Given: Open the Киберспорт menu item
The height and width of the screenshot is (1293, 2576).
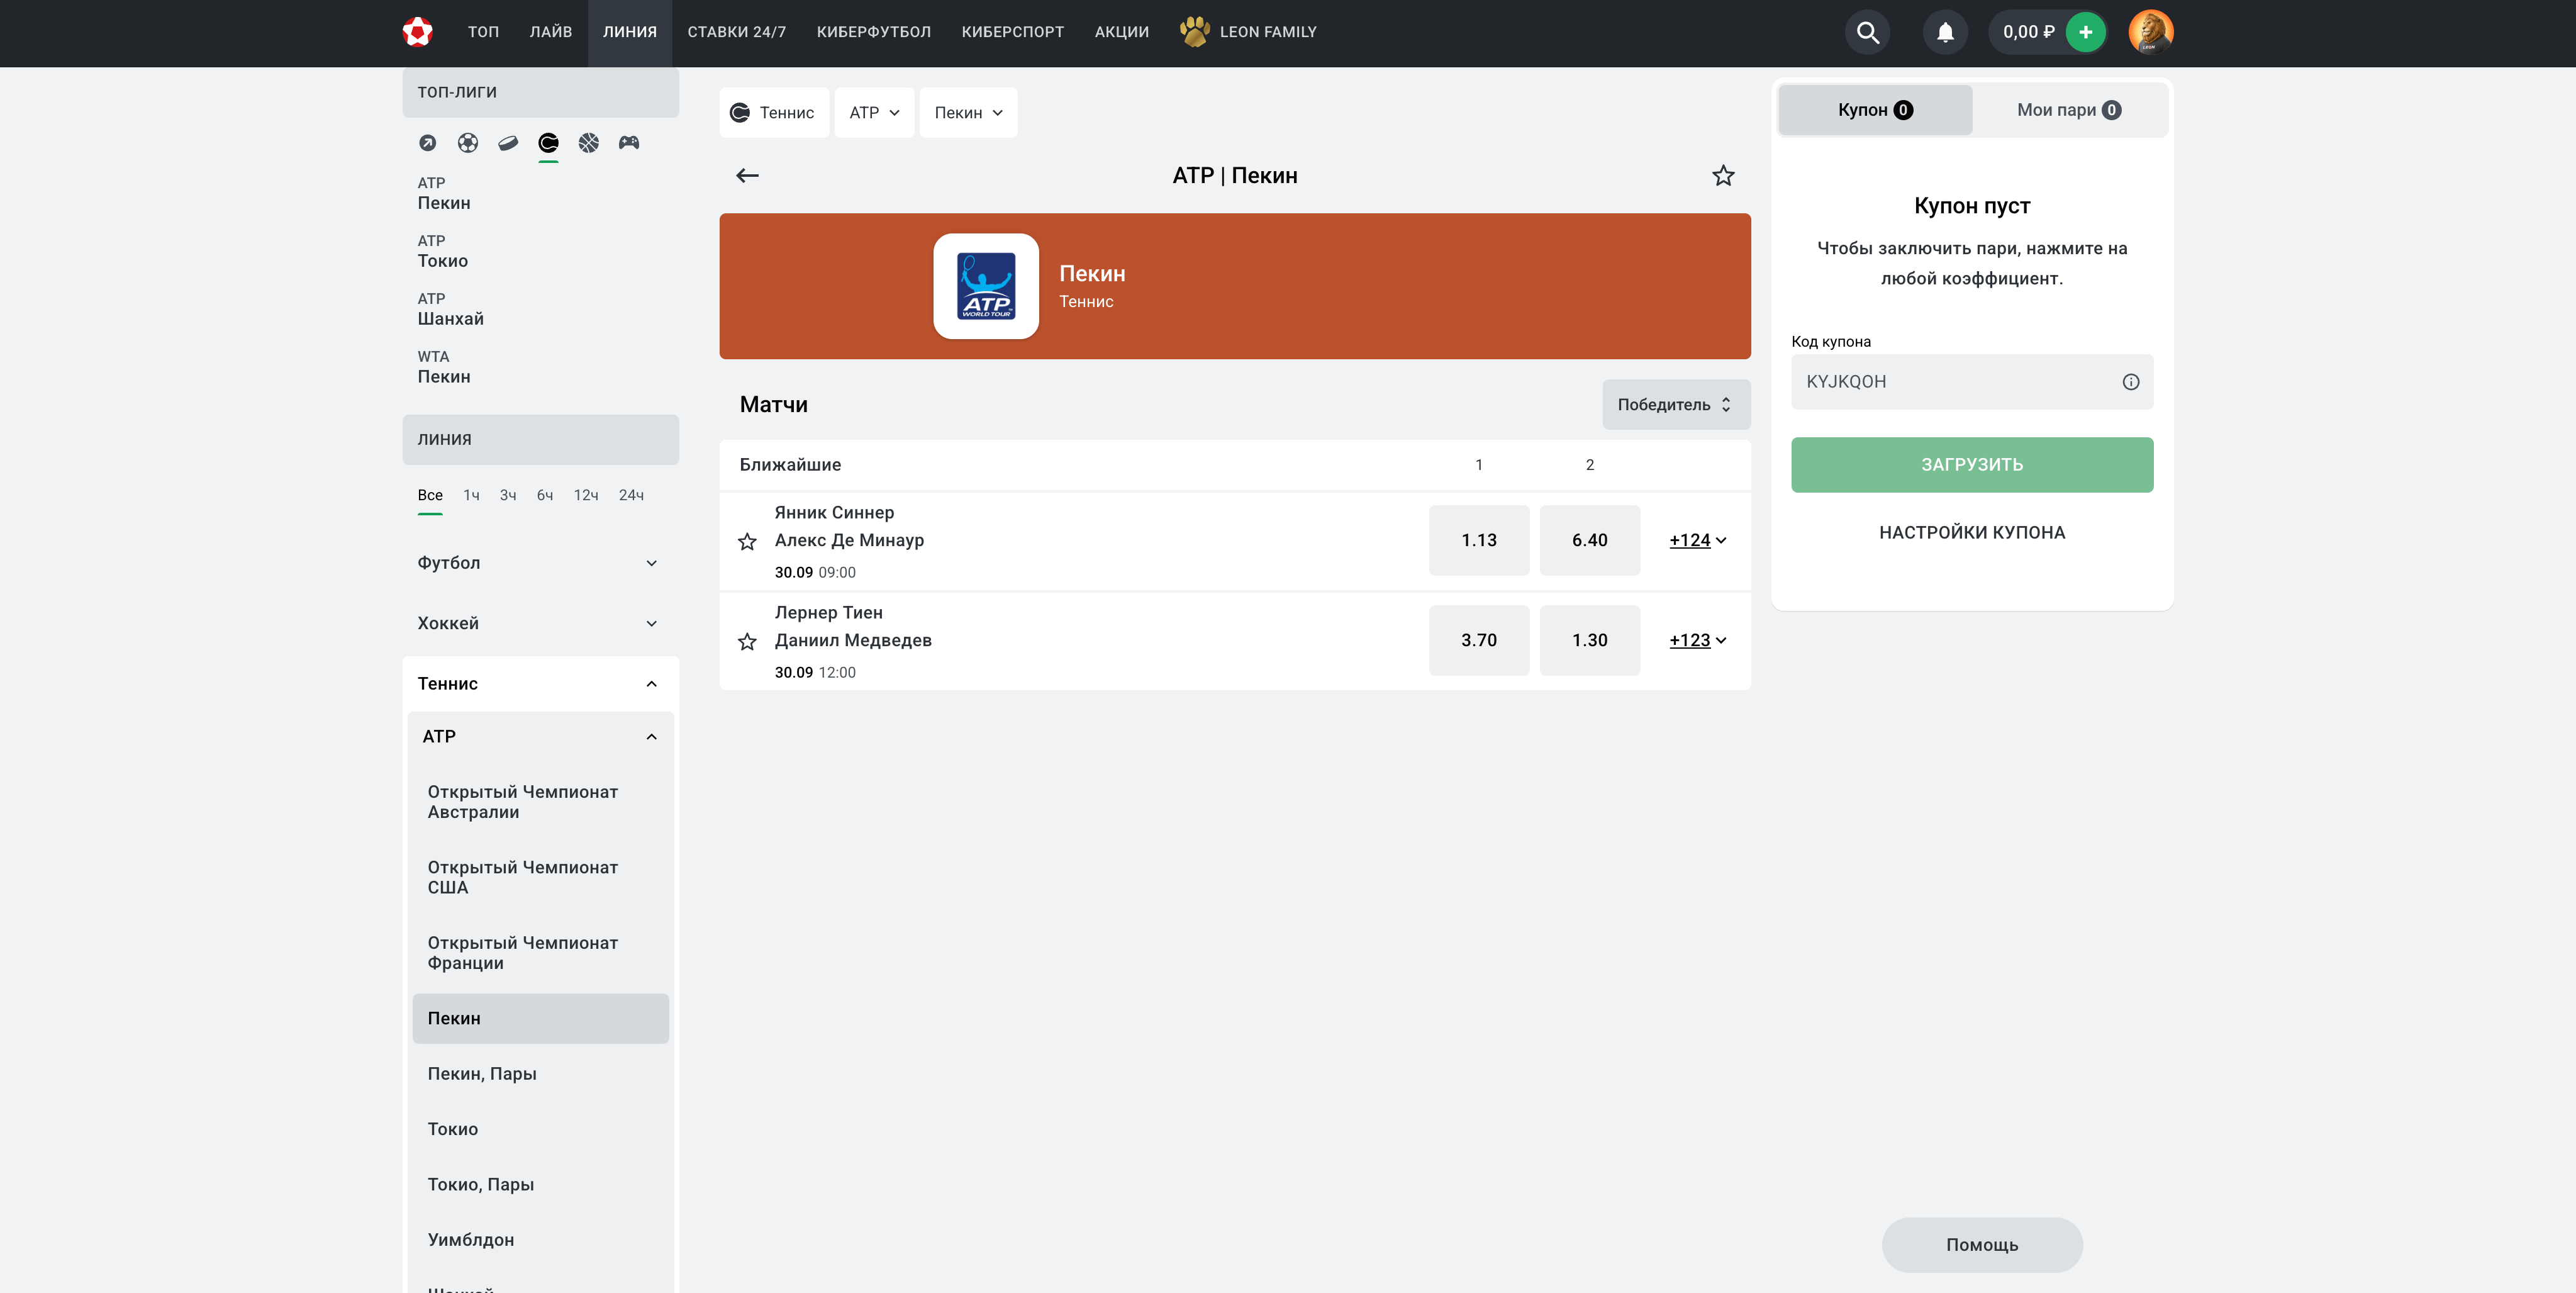Looking at the screenshot, I should (x=1012, y=32).
